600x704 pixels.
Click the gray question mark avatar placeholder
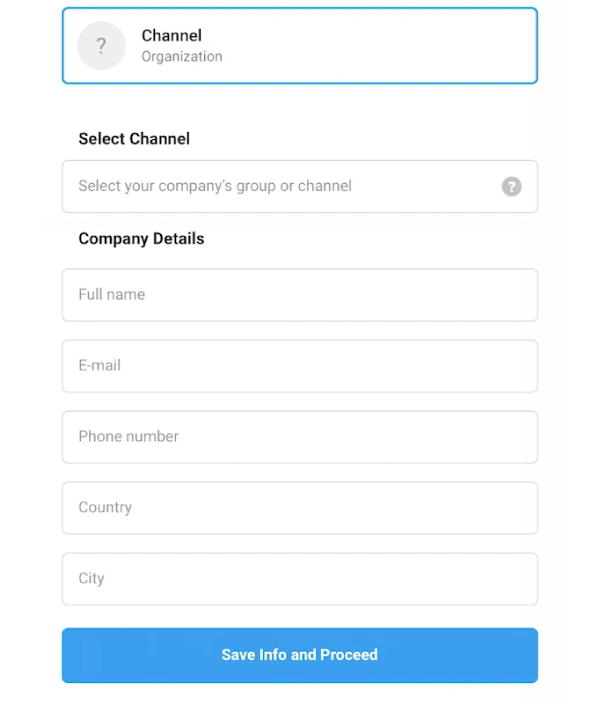[101, 45]
